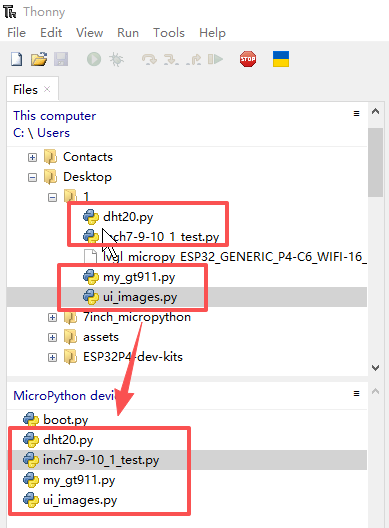The width and height of the screenshot is (389, 528).
Task: Resume execution with the resume icon
Action: (216, 59)
